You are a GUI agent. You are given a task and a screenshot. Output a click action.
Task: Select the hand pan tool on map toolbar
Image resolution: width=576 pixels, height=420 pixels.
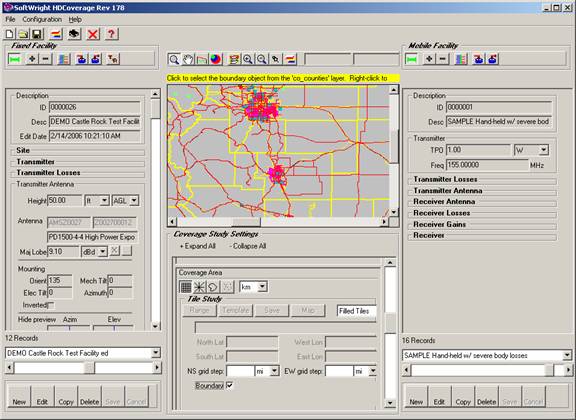click(x=188, y=59)
